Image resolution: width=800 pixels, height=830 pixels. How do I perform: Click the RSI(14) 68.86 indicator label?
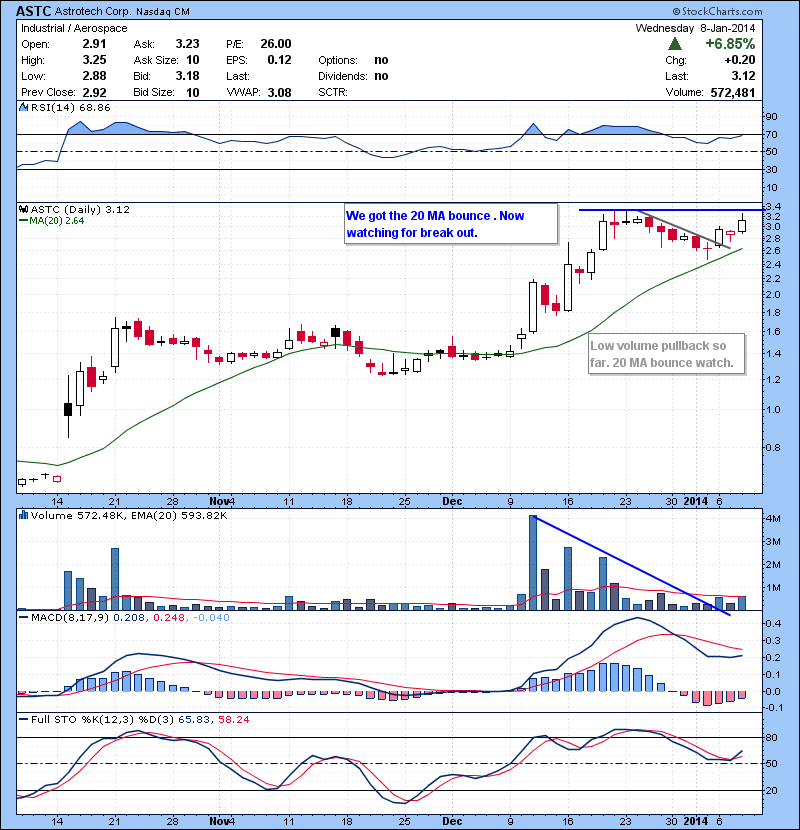pos(70,107)
